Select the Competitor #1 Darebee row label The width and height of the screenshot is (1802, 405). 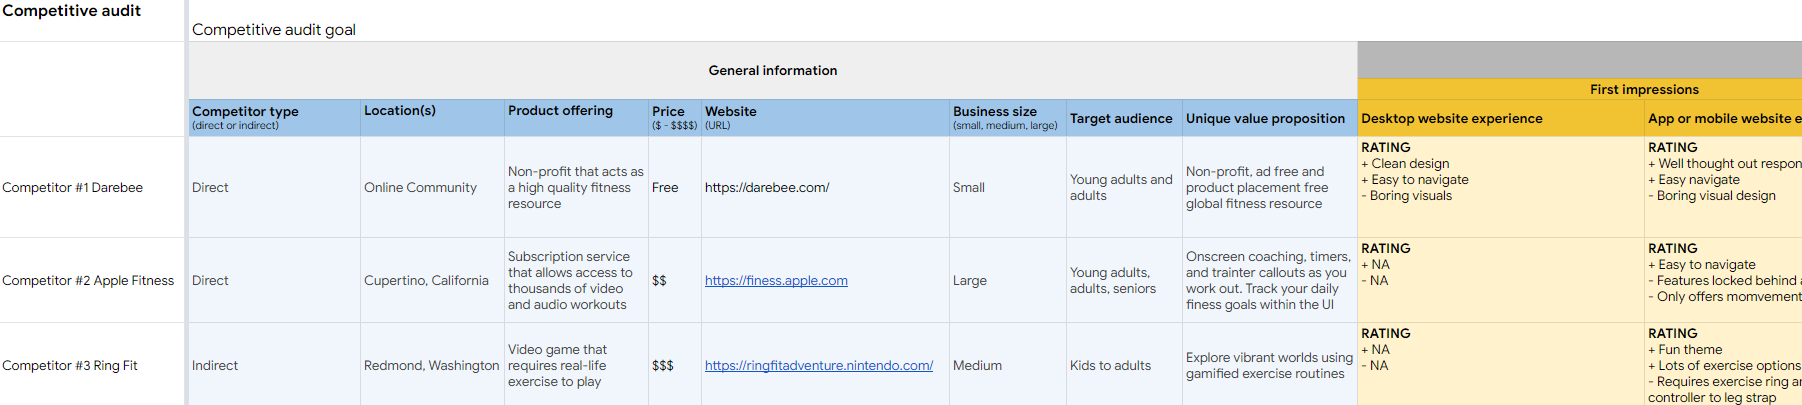73,188
